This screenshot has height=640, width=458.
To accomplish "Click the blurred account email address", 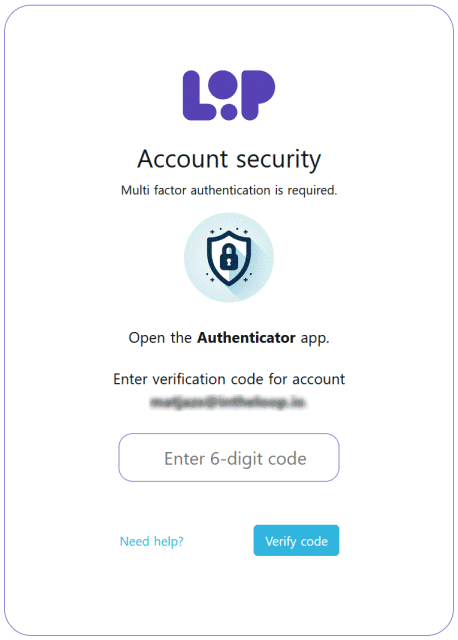I will pyautogui.click(x=228, y=403).
